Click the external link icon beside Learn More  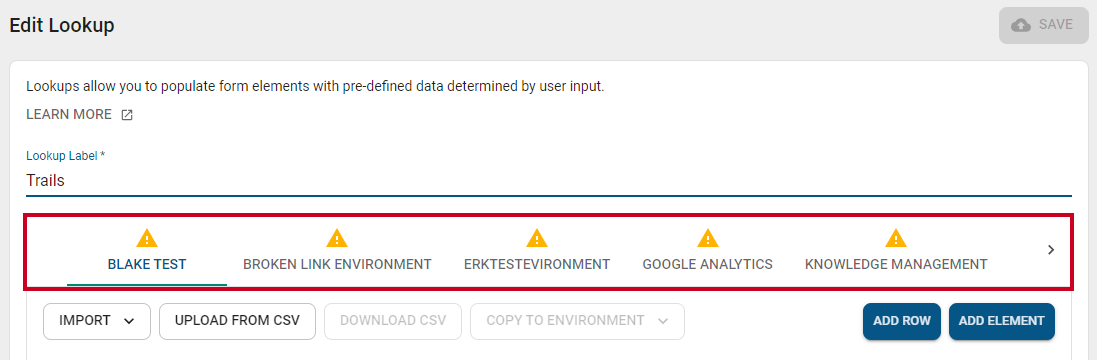(127, 115)
